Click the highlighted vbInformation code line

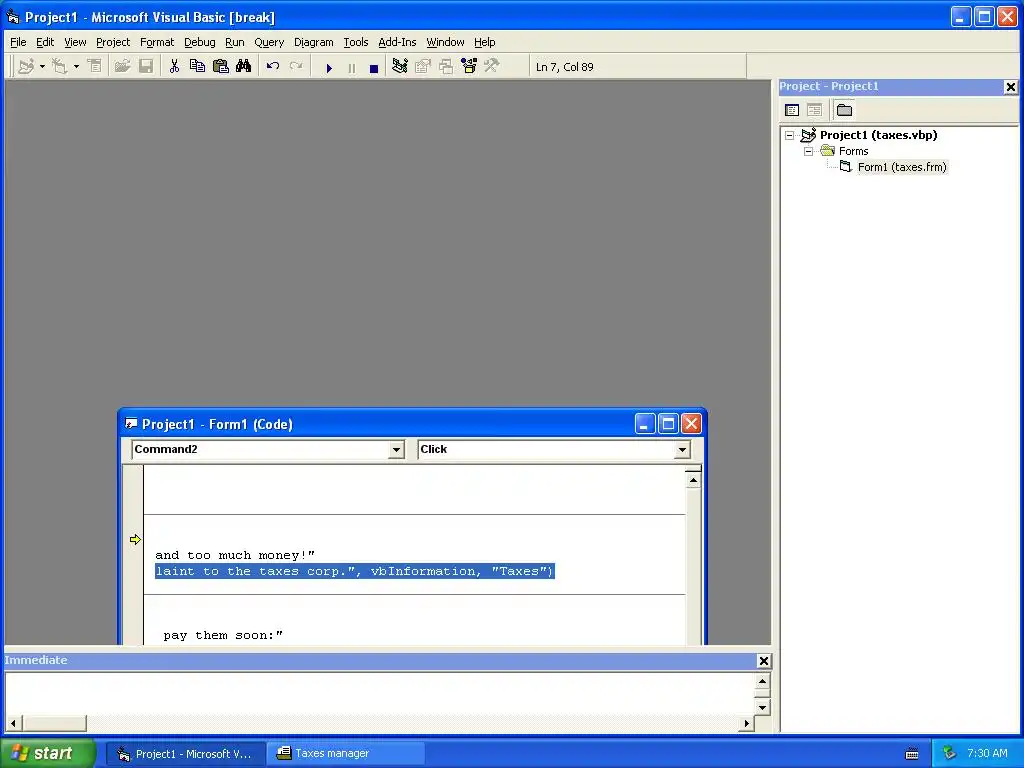pyautogui.click(x=355, y=571)
